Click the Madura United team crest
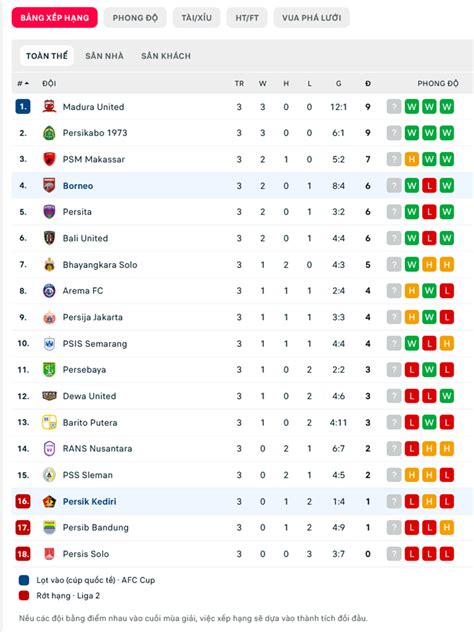 49,107
